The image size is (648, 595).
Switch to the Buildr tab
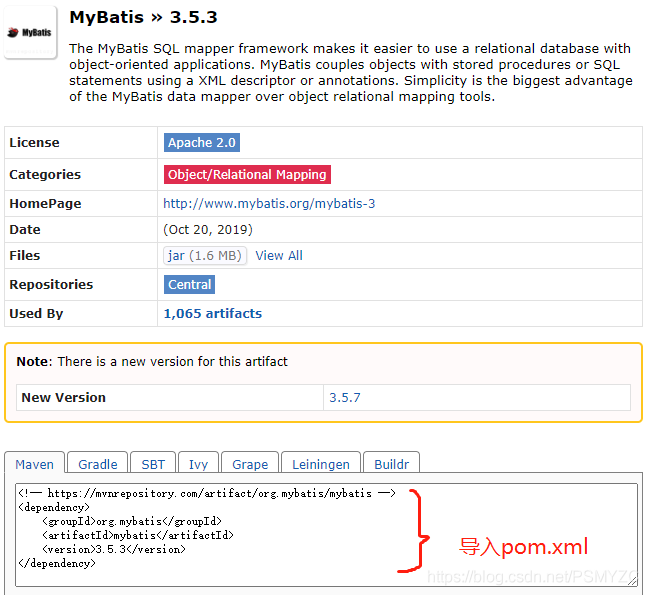(391, 464)
